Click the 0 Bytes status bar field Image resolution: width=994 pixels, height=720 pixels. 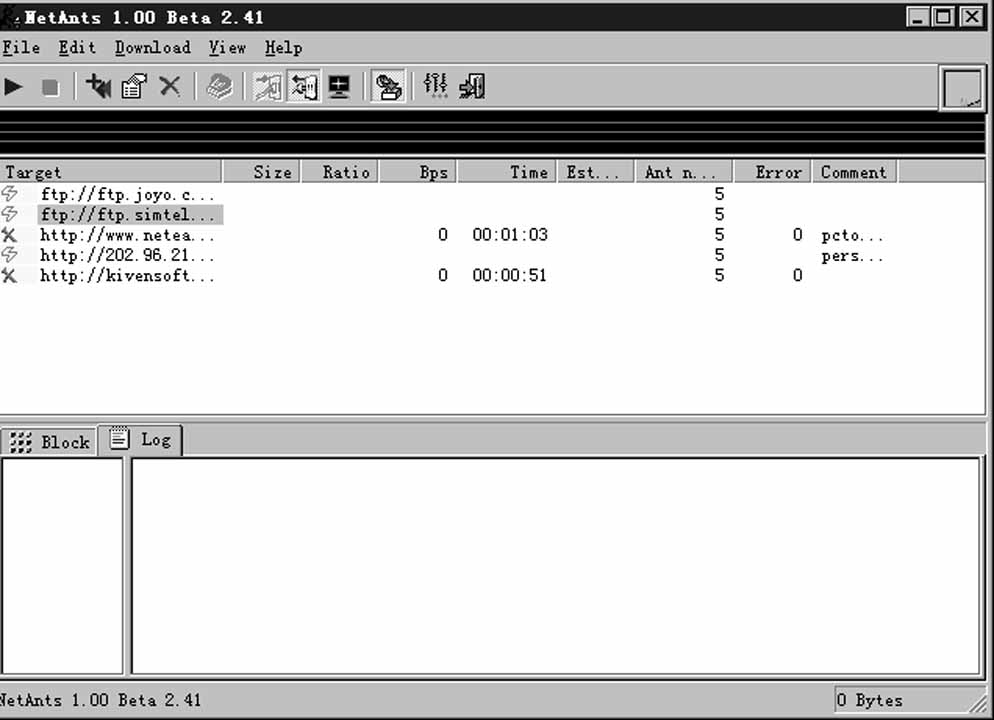[910, 700]
